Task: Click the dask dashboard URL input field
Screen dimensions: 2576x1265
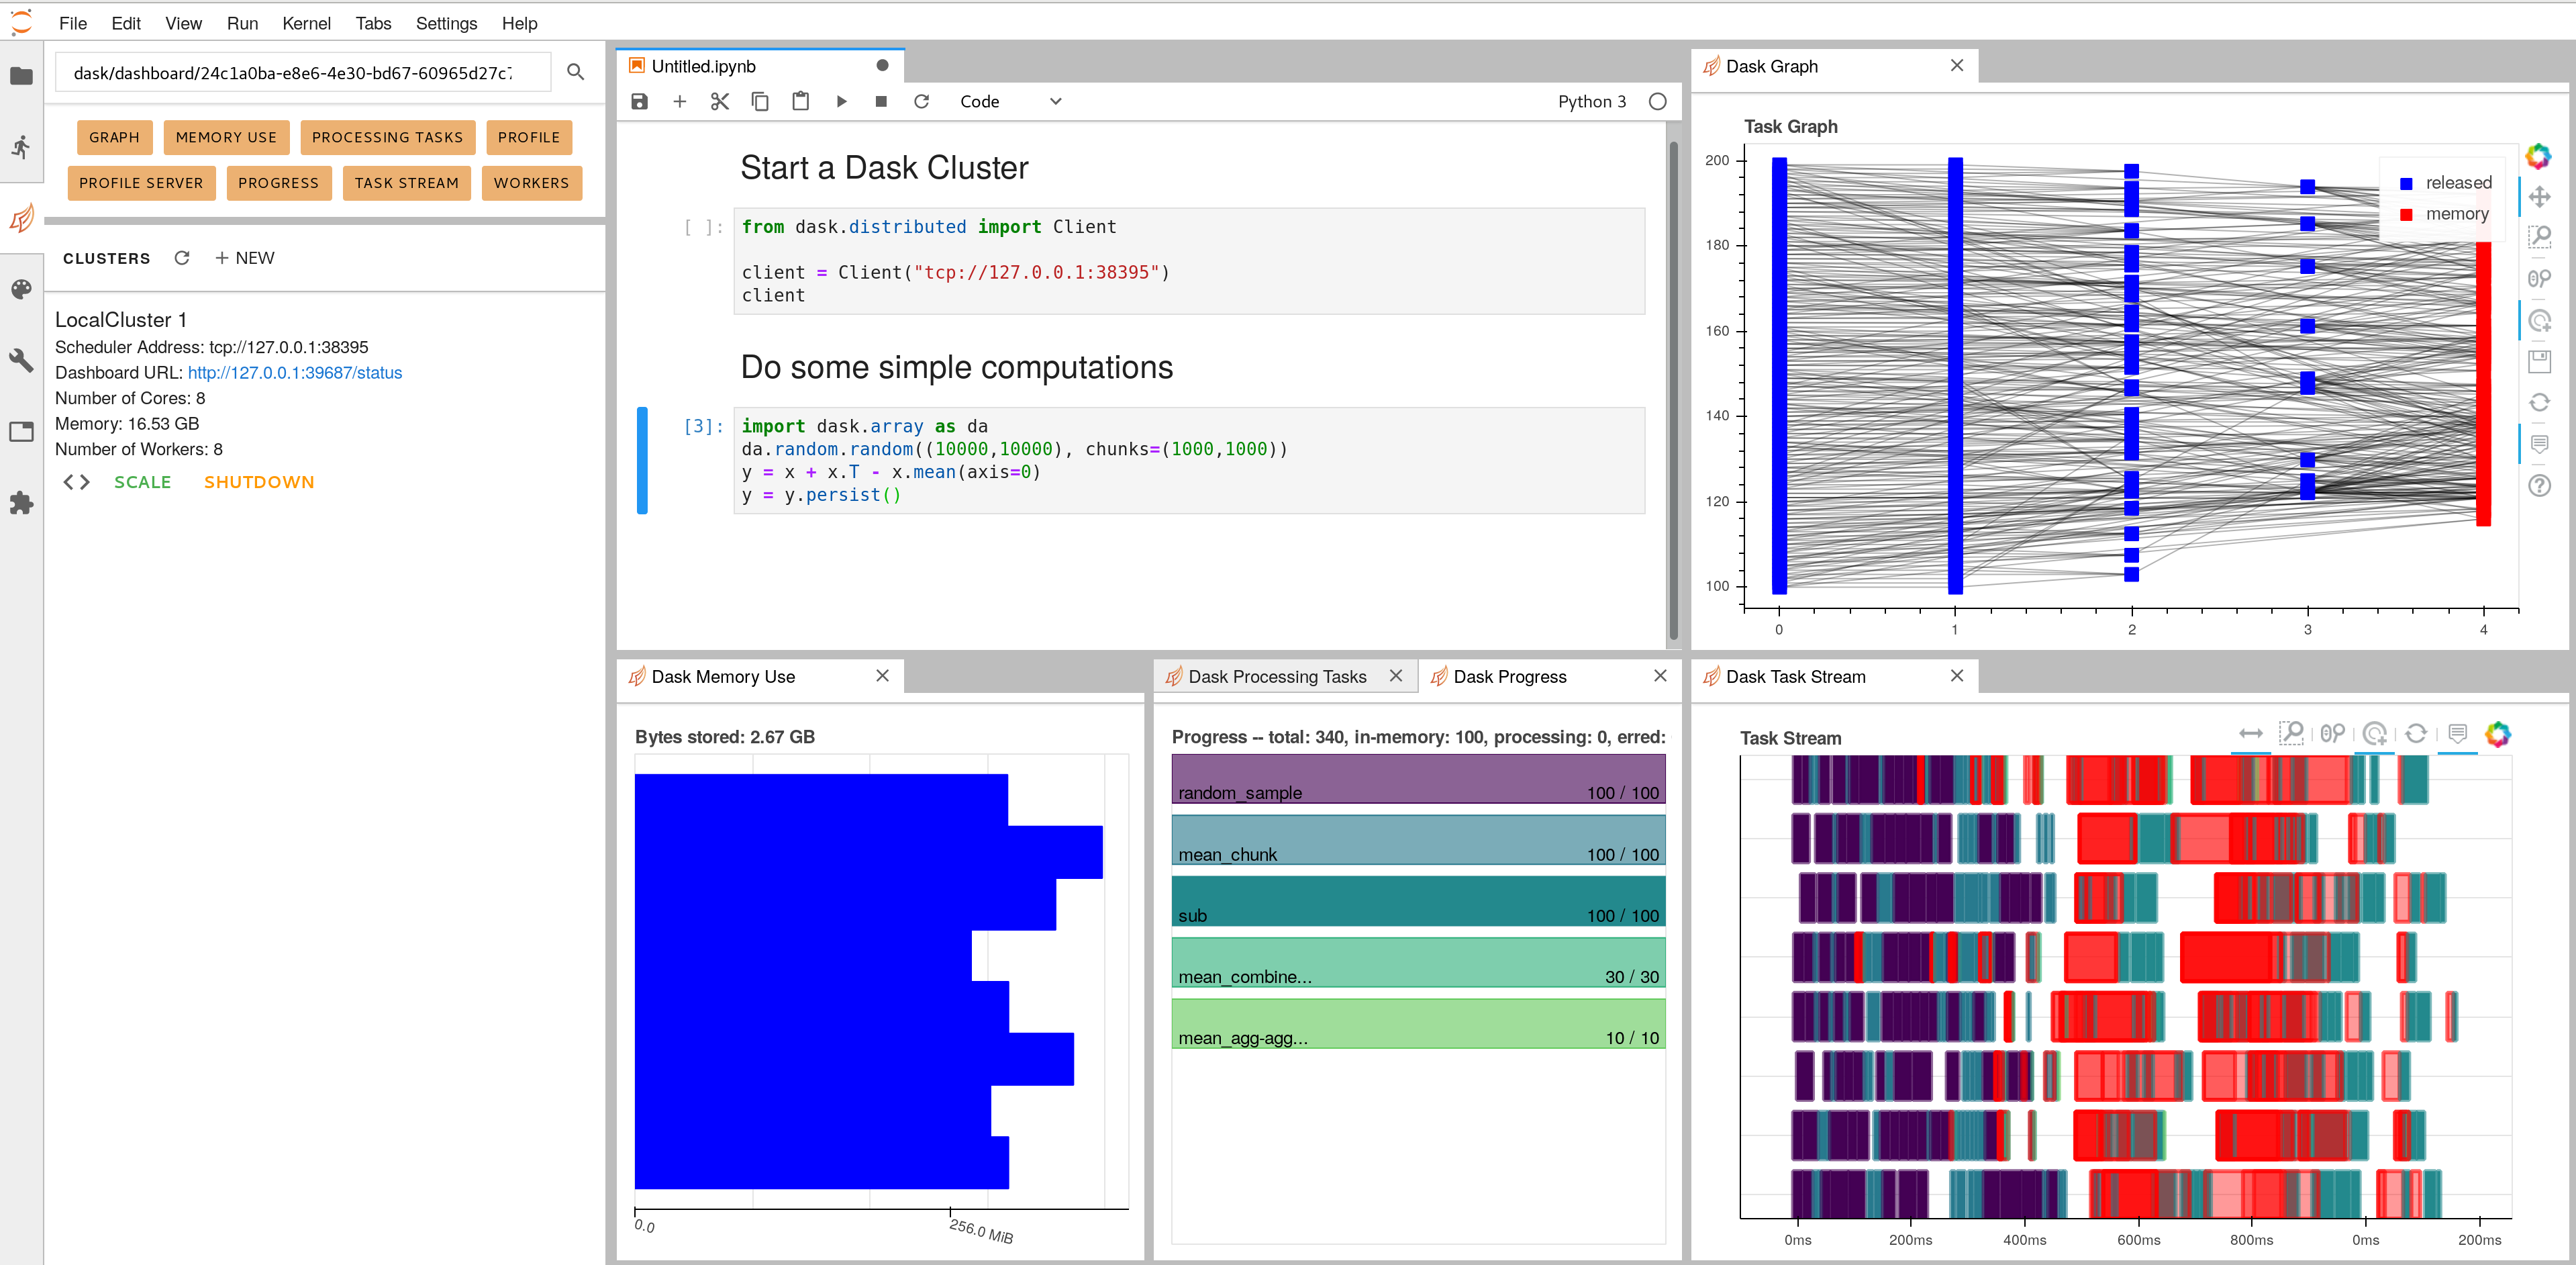Action: coord(300,73)
